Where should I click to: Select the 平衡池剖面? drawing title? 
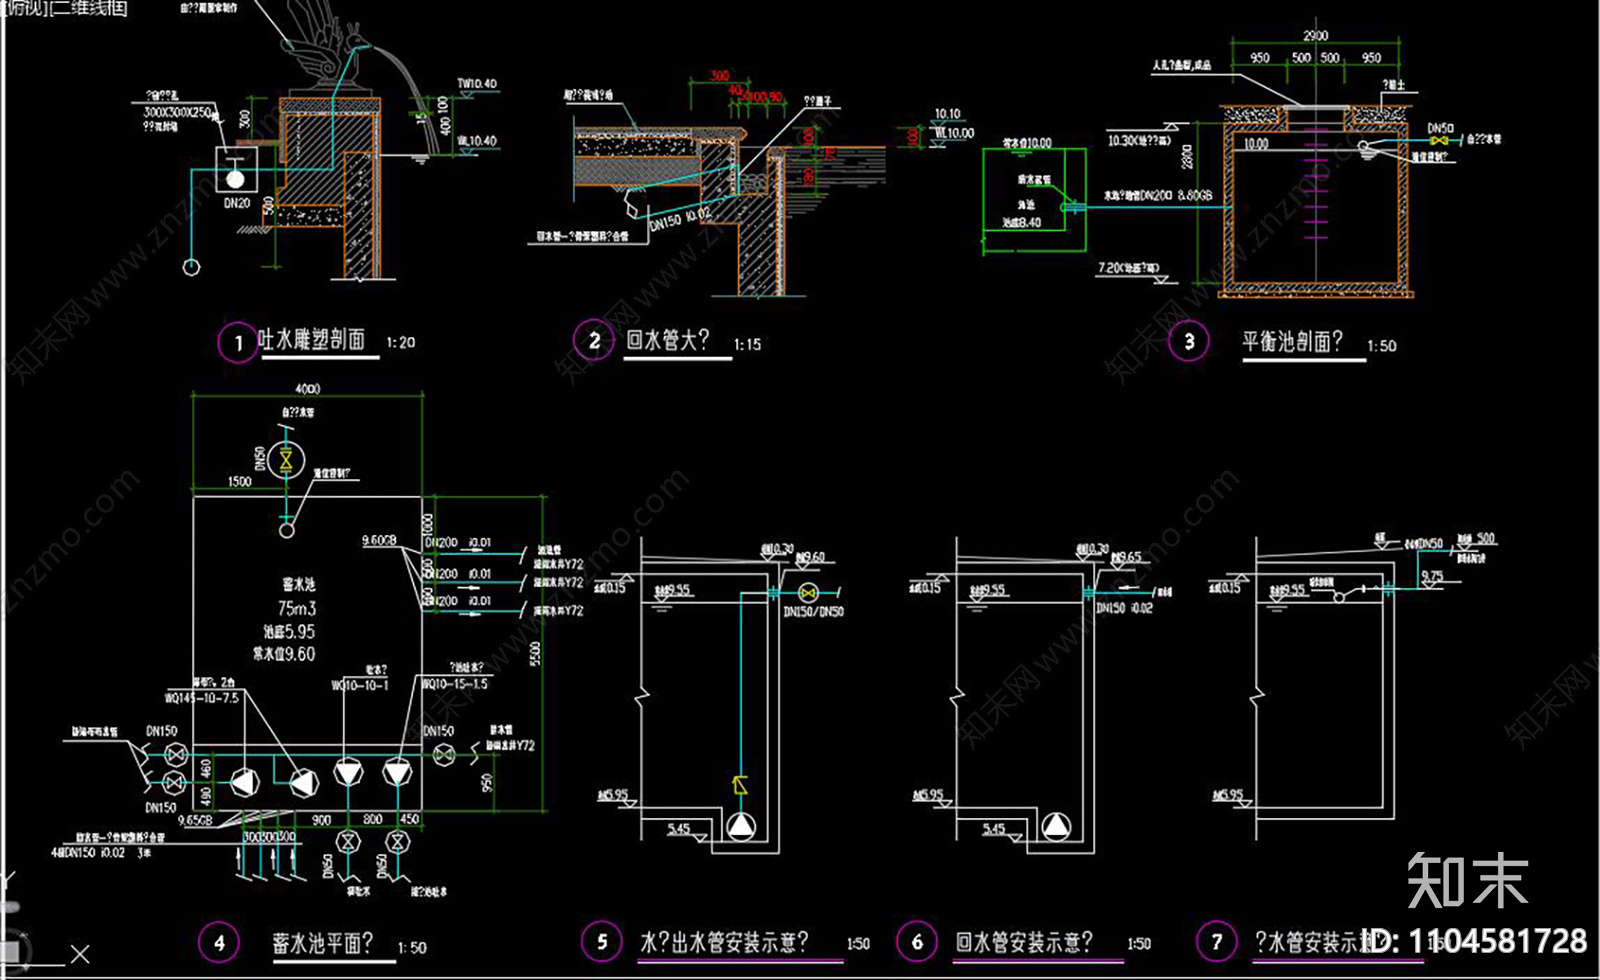pyautogui.click(x=1293, y=342)
